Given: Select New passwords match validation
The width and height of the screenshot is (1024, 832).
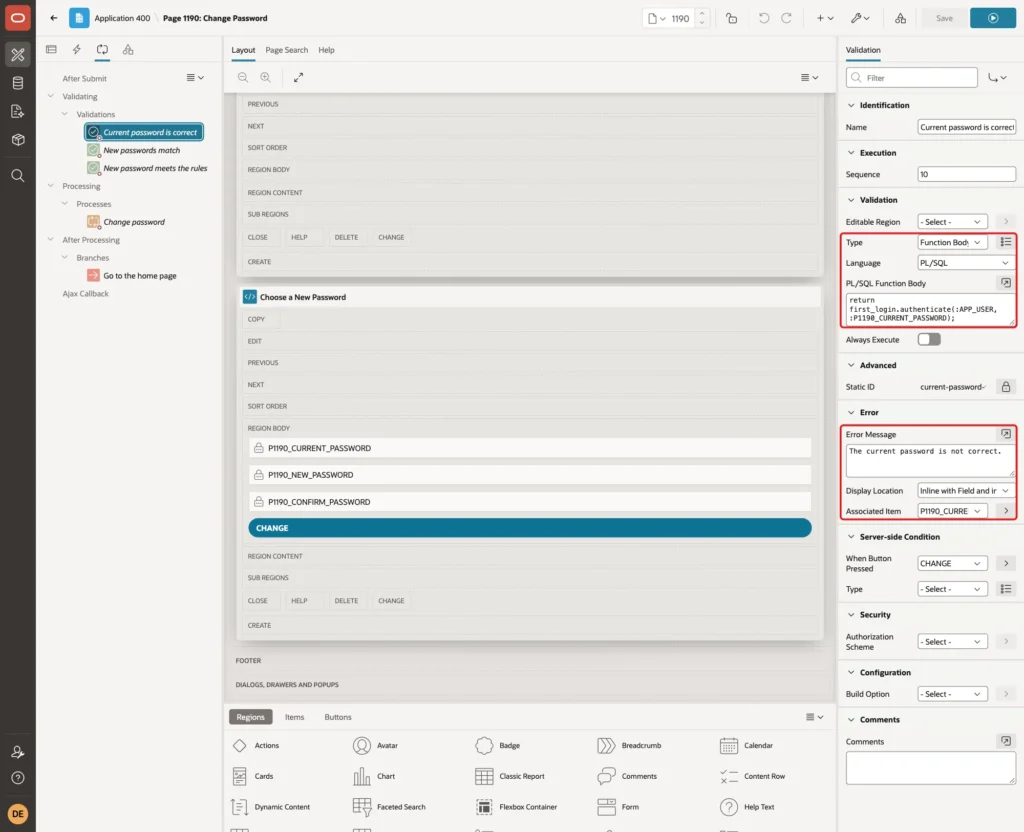Looking at the screenshot, I should 142,150.
